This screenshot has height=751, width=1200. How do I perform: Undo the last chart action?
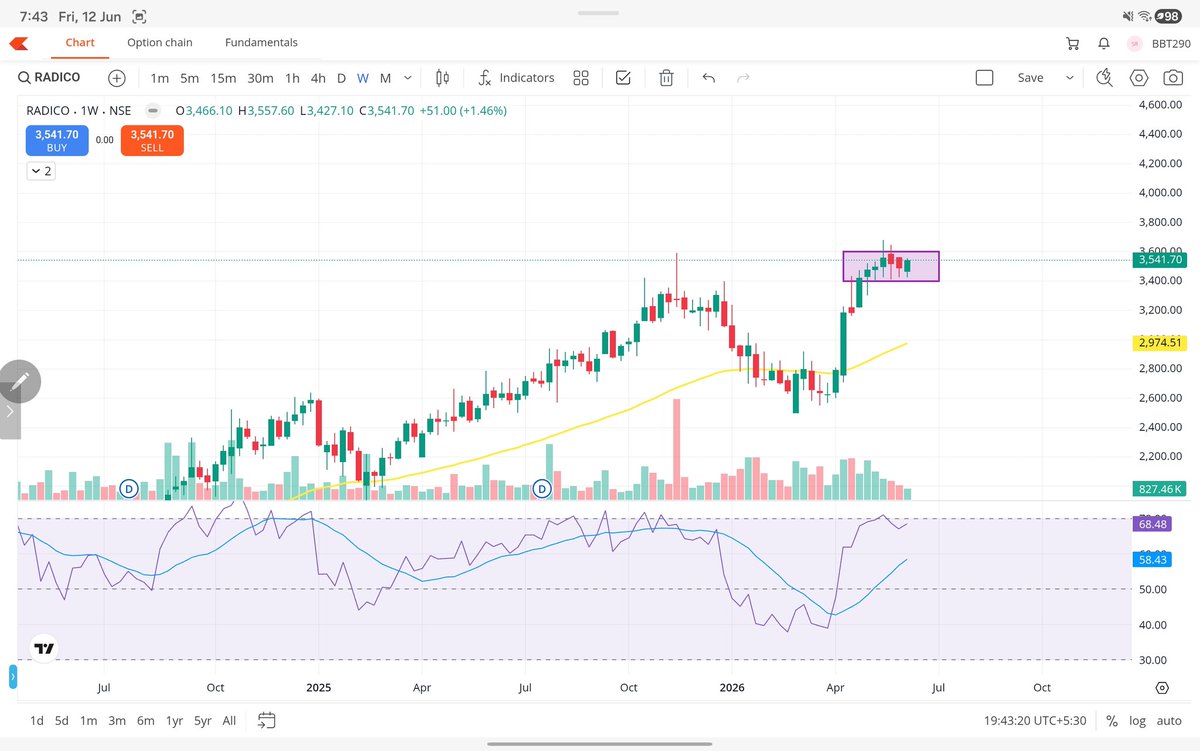tap(709, 77)
